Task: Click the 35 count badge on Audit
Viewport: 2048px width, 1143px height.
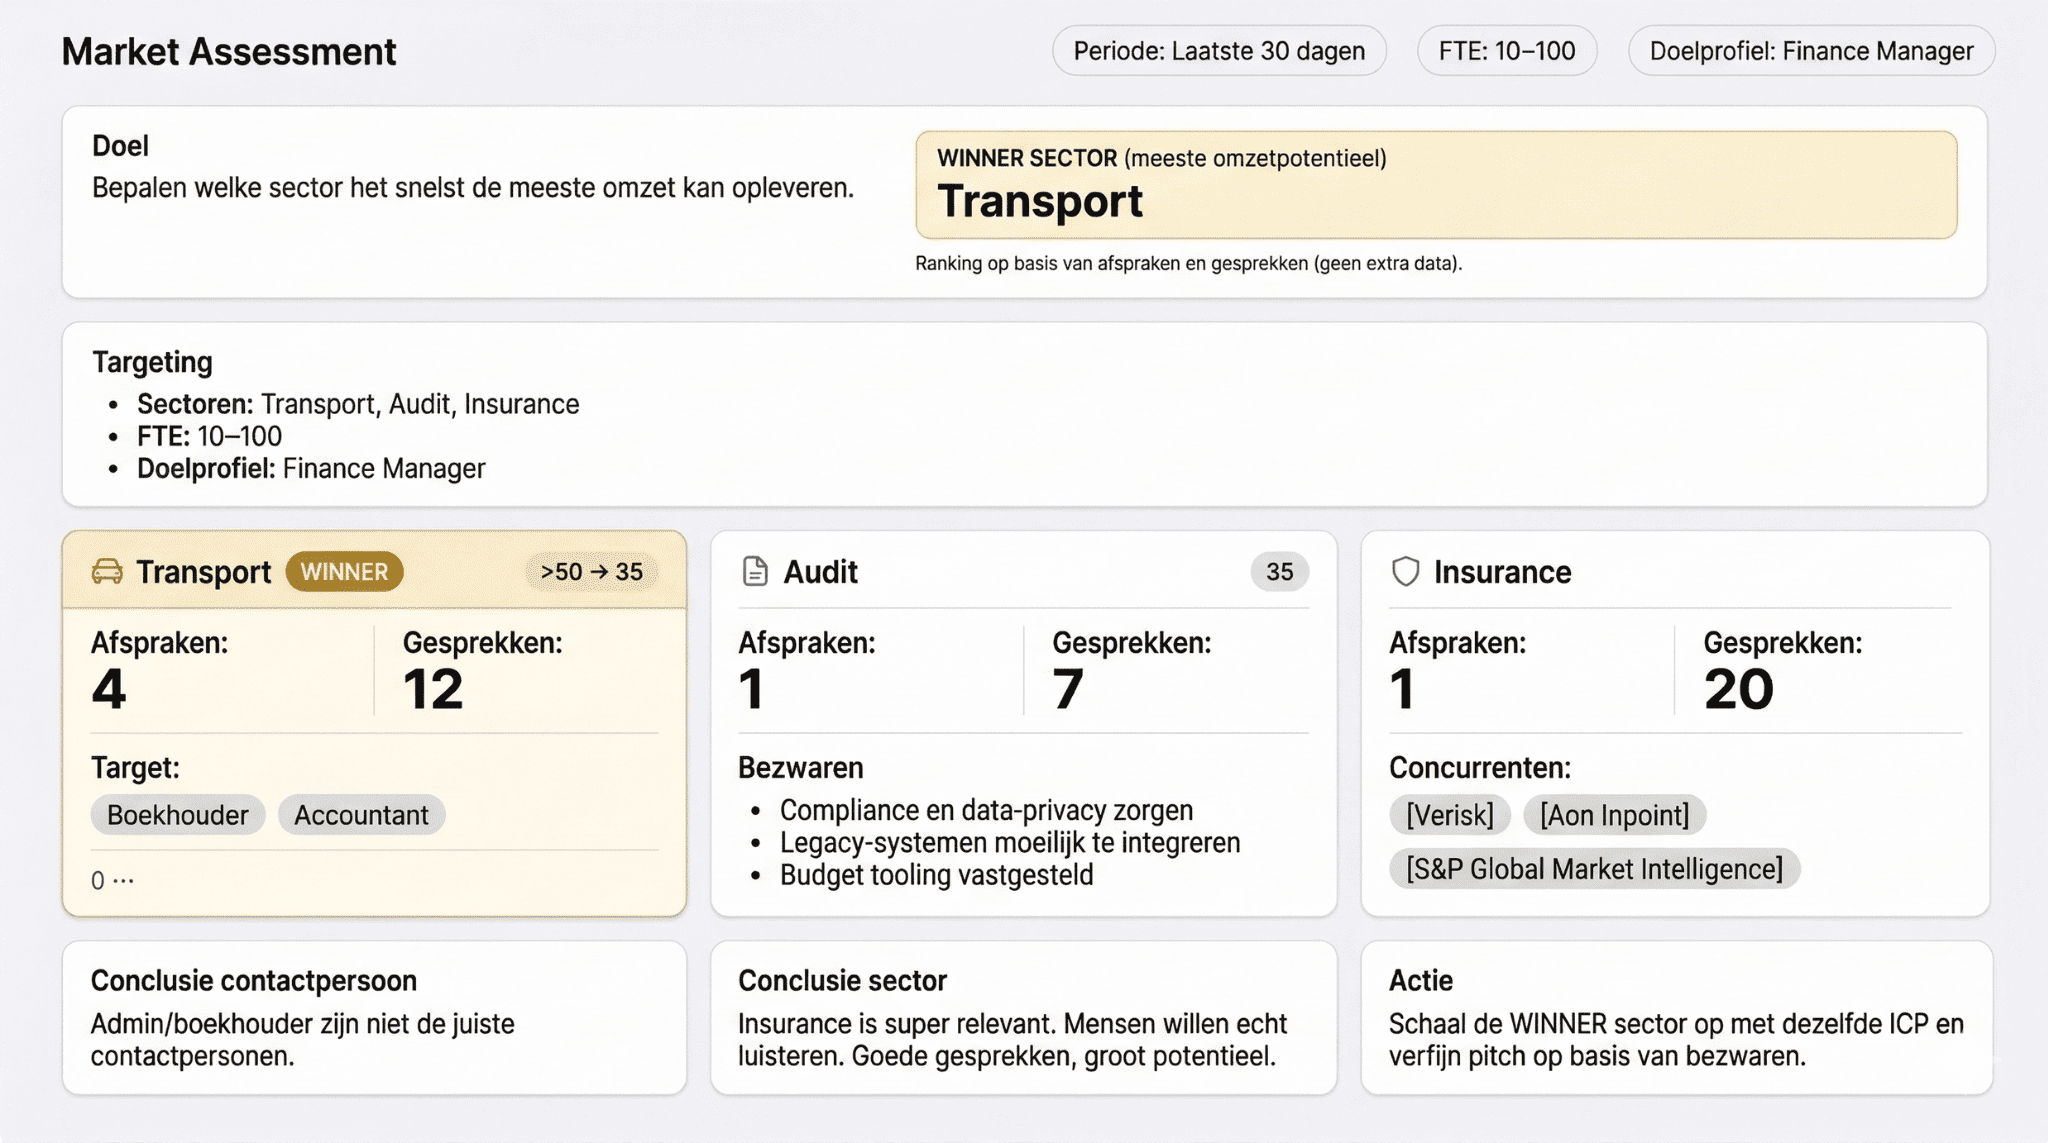Action: (1279, 571)
